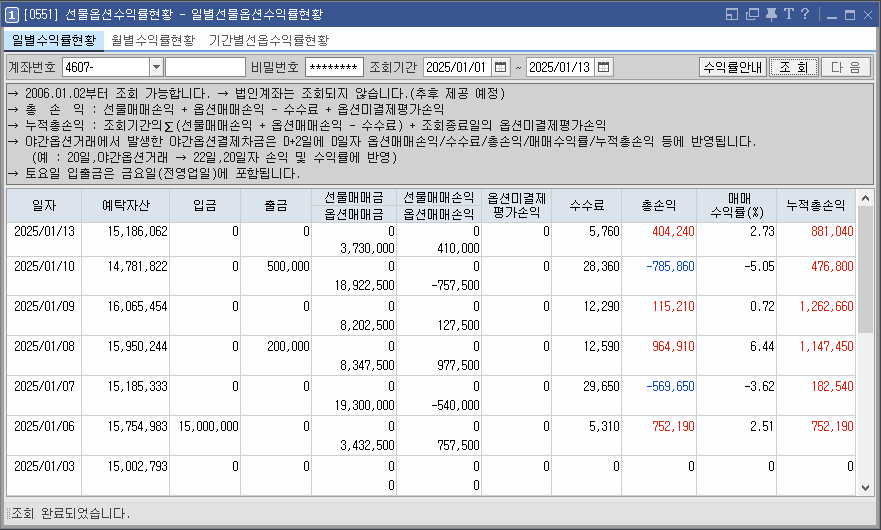Image resolution: width=881 pixels, height=530 pixels.
Task: Click fee value 29,650
Action: (x=601, y=386)
